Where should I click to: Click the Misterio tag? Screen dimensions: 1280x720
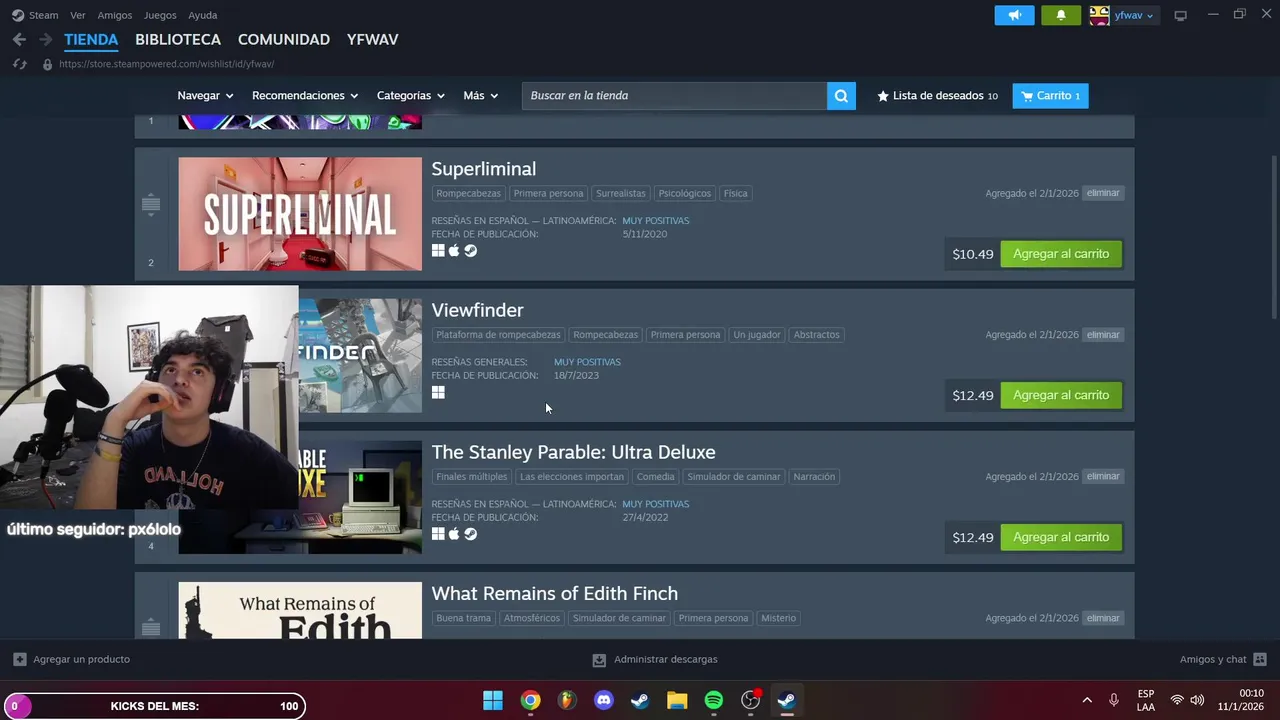778,618
